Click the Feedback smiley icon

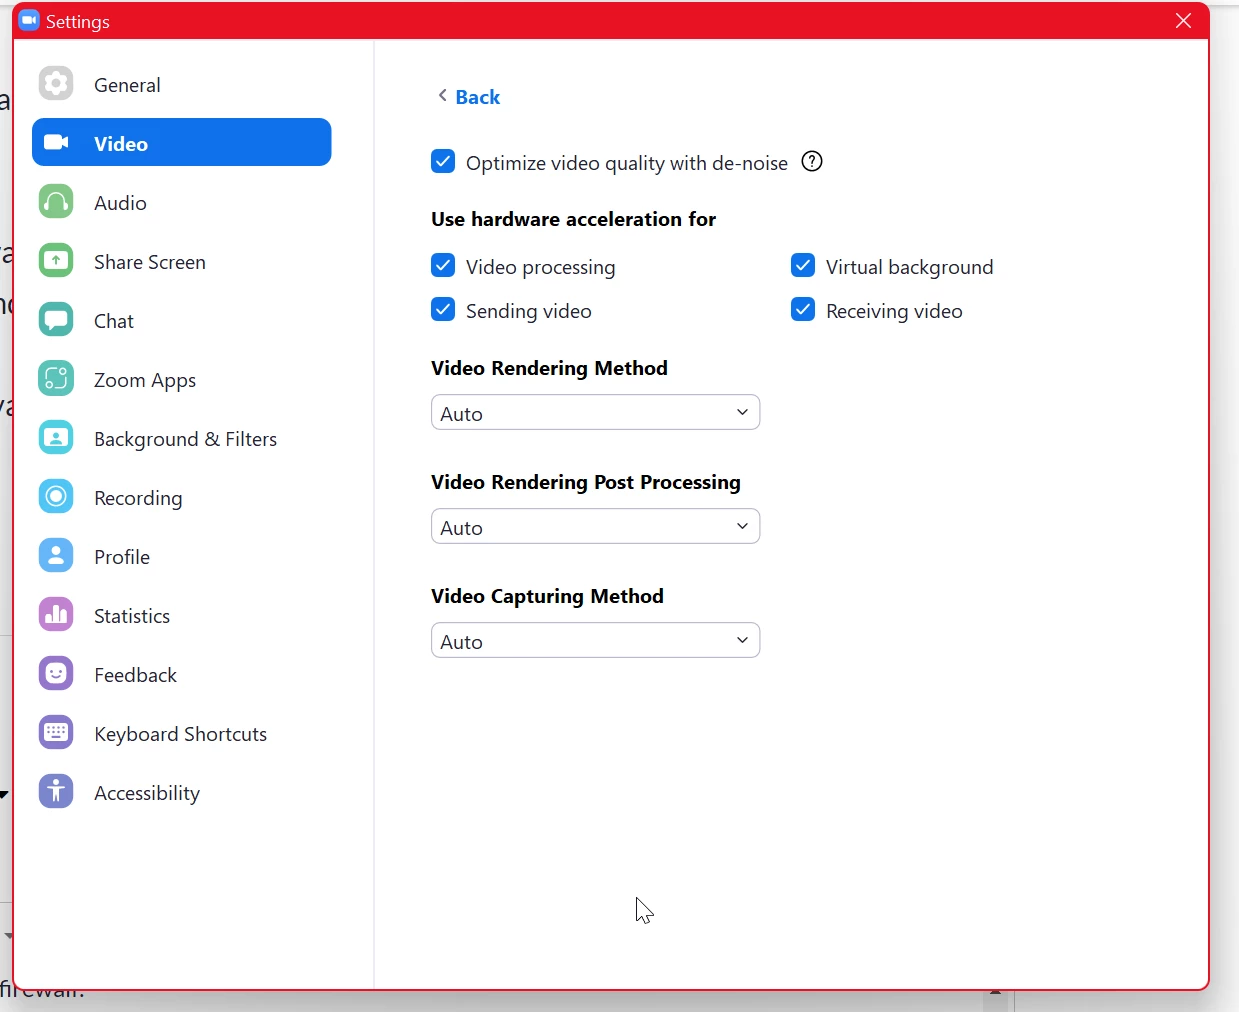56,673
